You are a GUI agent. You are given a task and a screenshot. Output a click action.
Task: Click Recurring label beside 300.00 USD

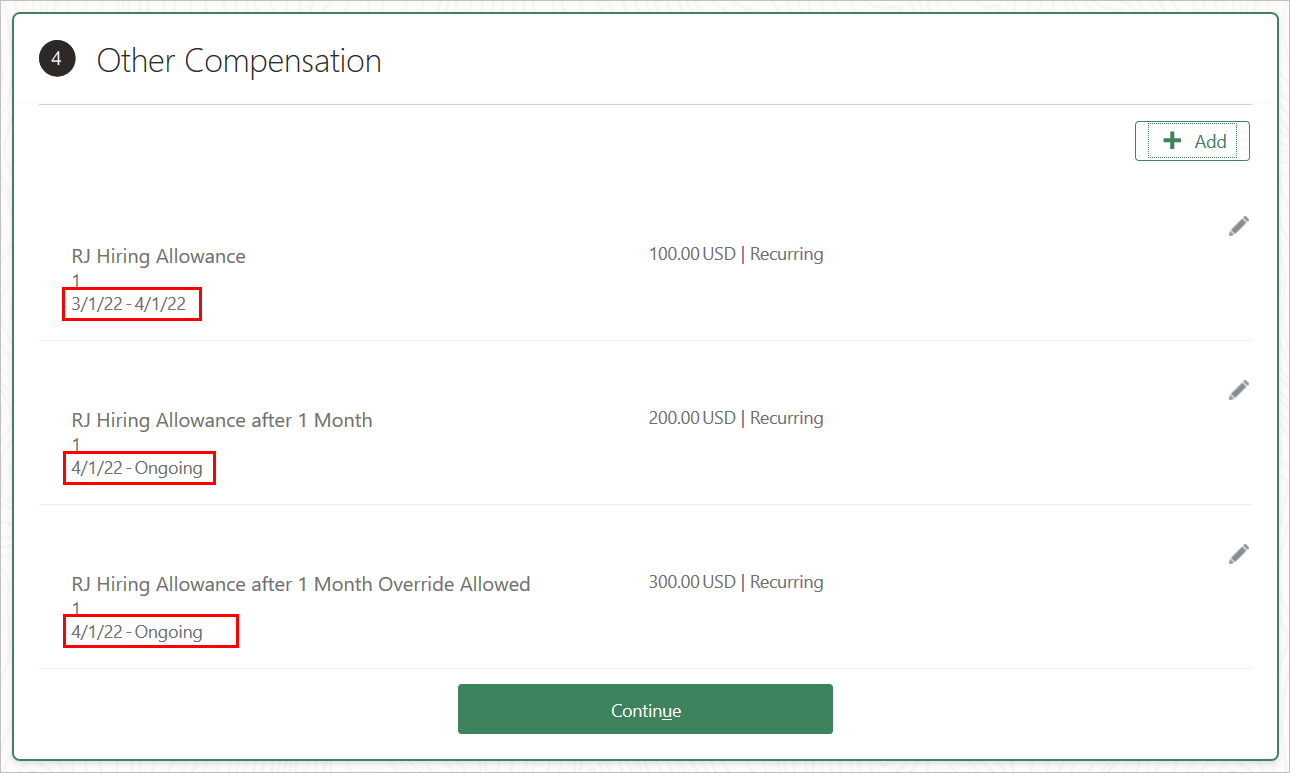(787, 582)
